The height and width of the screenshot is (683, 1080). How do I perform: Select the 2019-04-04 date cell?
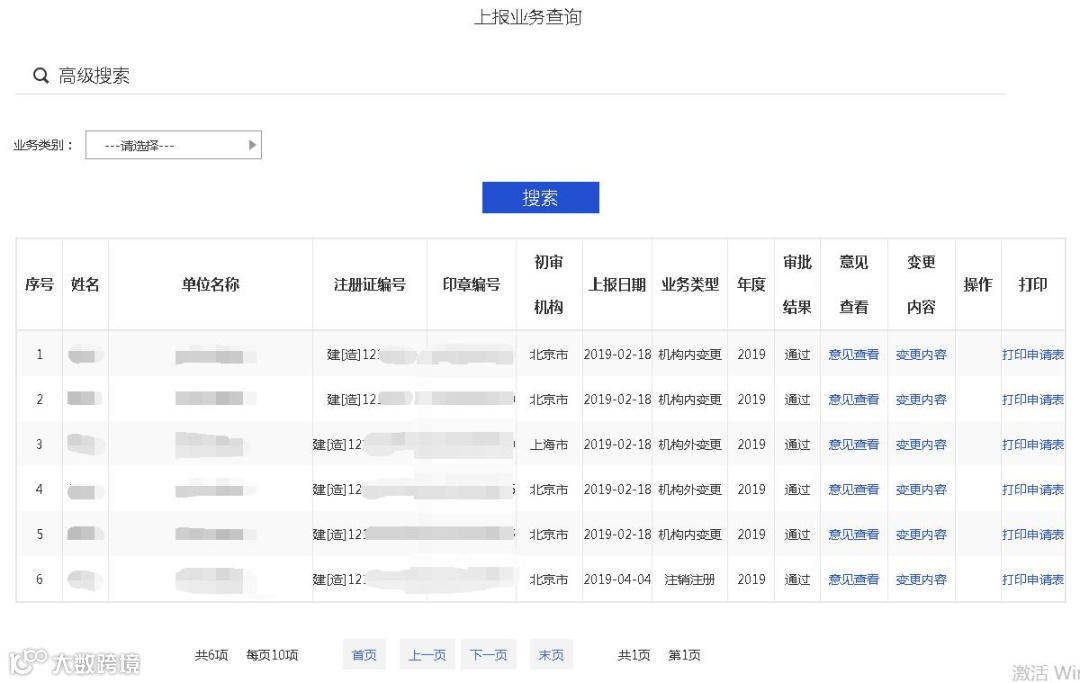click(617, 580)
